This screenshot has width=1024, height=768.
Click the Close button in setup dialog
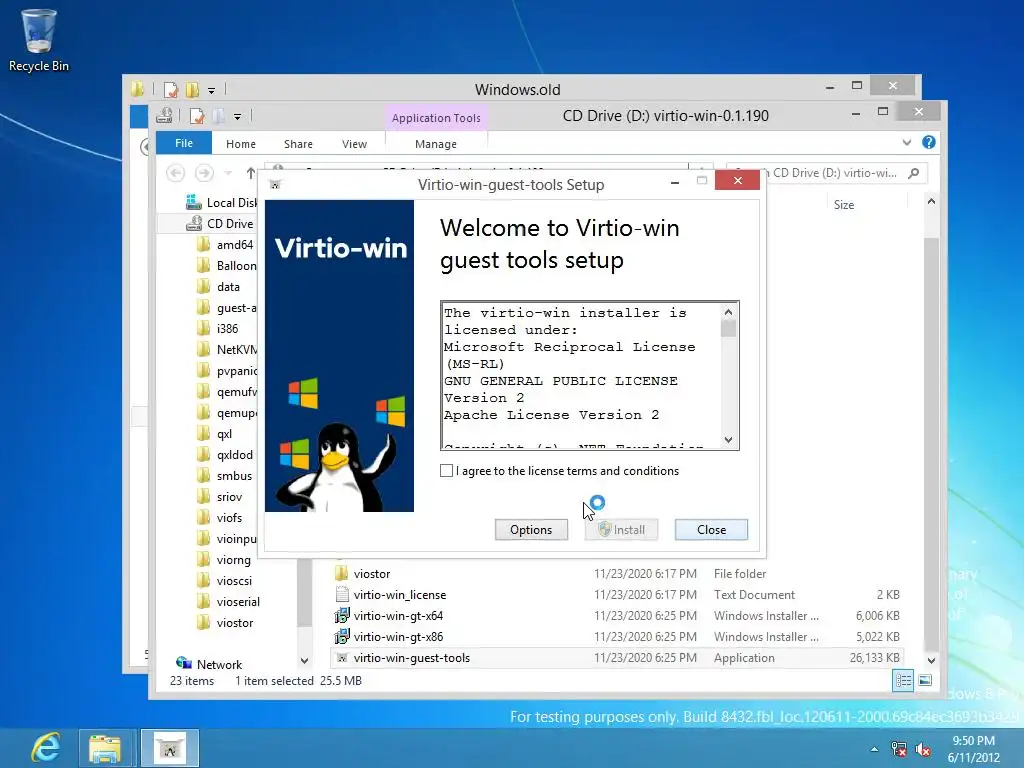pos(711,530)
